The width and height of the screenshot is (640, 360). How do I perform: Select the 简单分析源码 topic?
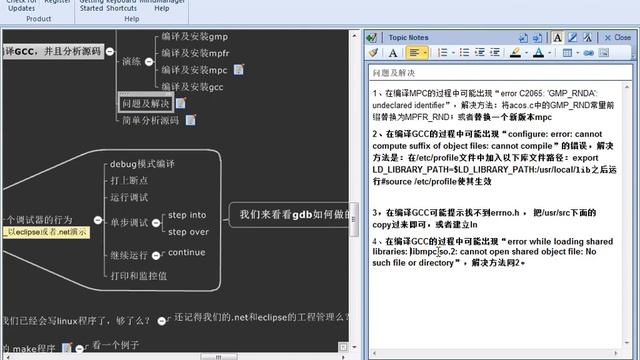pos(150,120)
